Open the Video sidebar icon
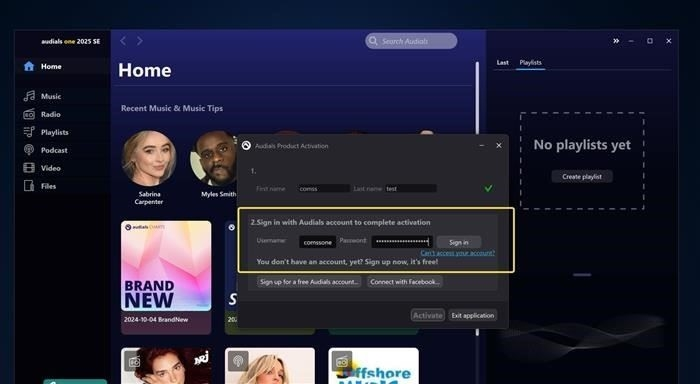This screenshot has height=384, width=700. point(29,168)
